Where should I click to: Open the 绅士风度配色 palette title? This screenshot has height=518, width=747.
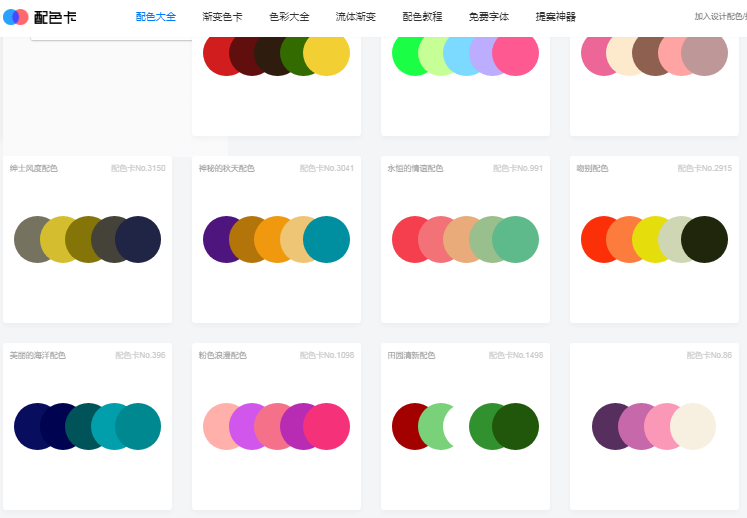[x=34, y=169]
